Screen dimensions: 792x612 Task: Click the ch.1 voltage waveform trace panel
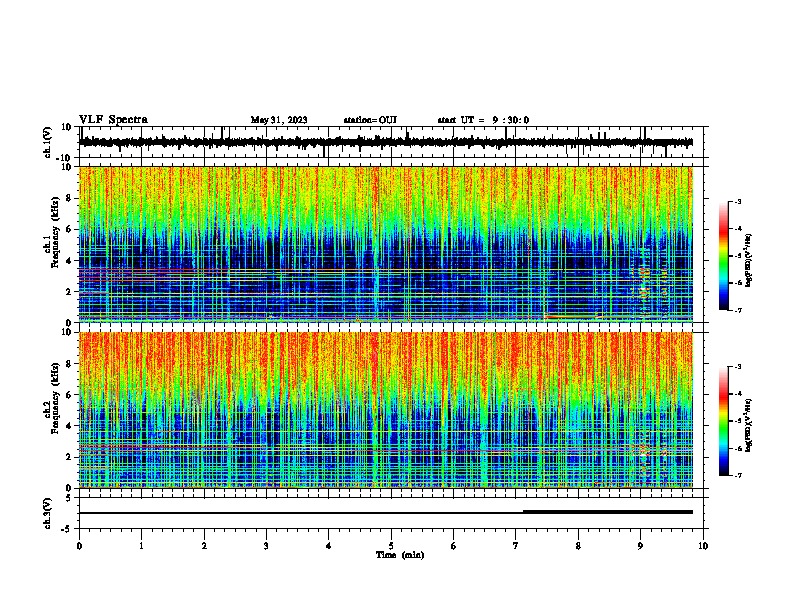pos(391,142)
